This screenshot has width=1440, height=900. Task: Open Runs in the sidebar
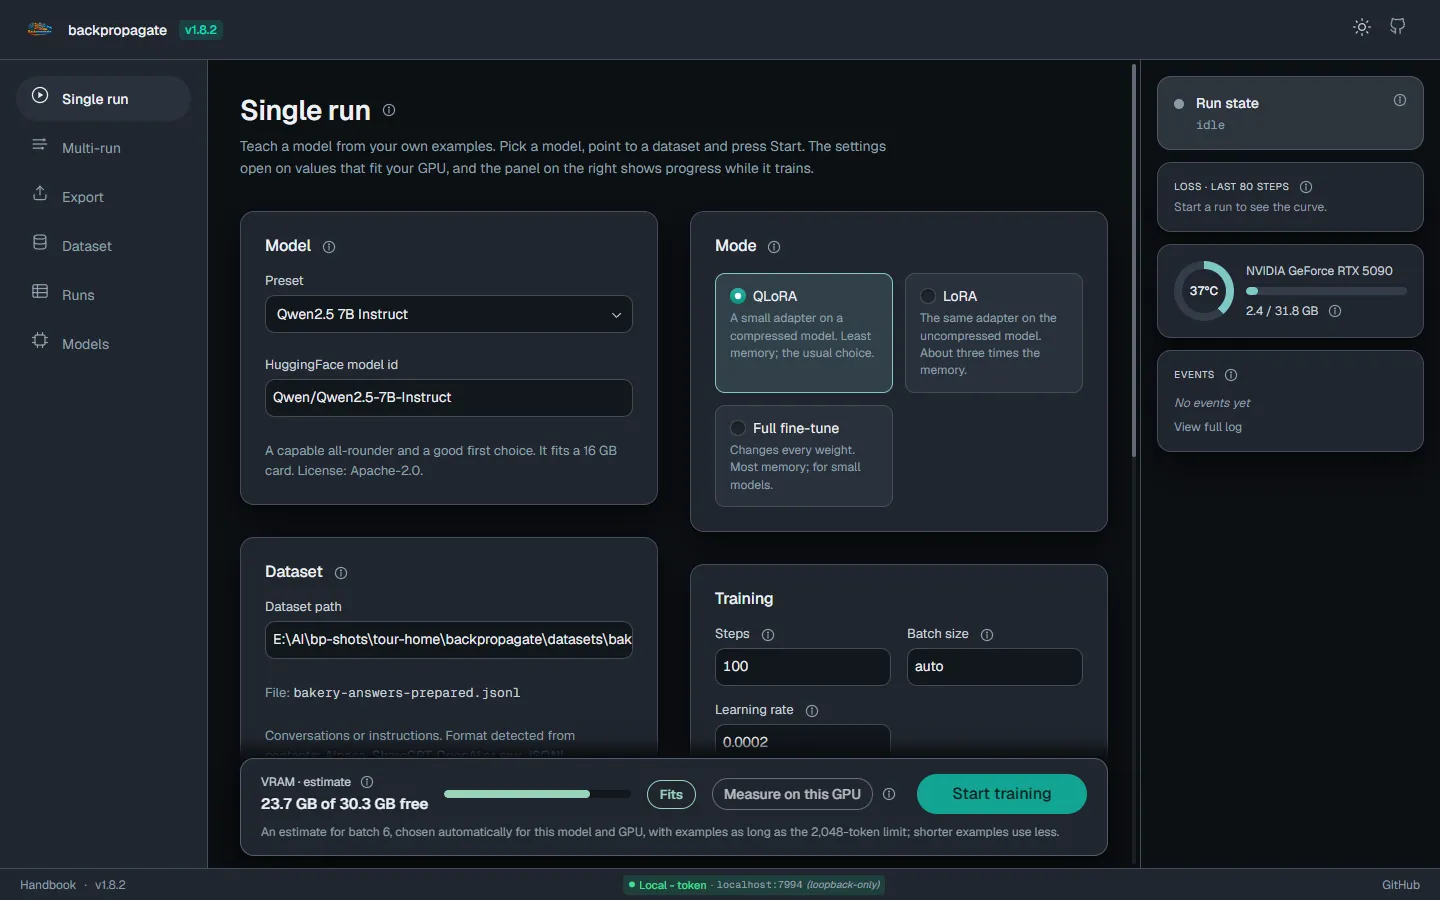[x=103, y=295]
